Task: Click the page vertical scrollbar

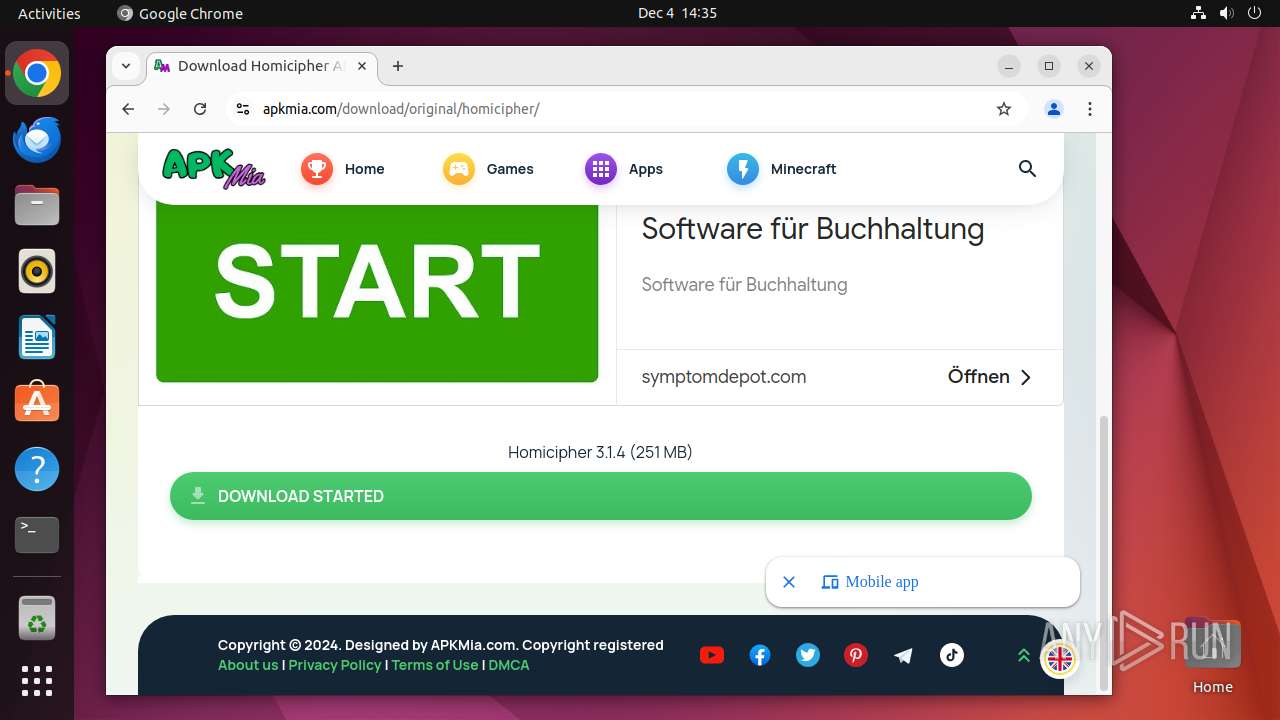Action: click(1104, 553)
